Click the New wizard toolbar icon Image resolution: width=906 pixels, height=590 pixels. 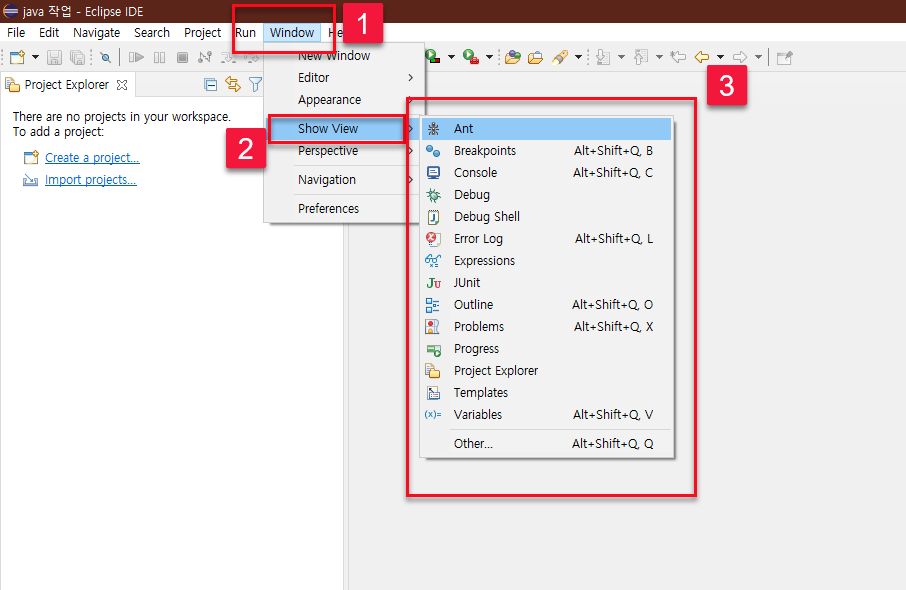tap(17, 57)
